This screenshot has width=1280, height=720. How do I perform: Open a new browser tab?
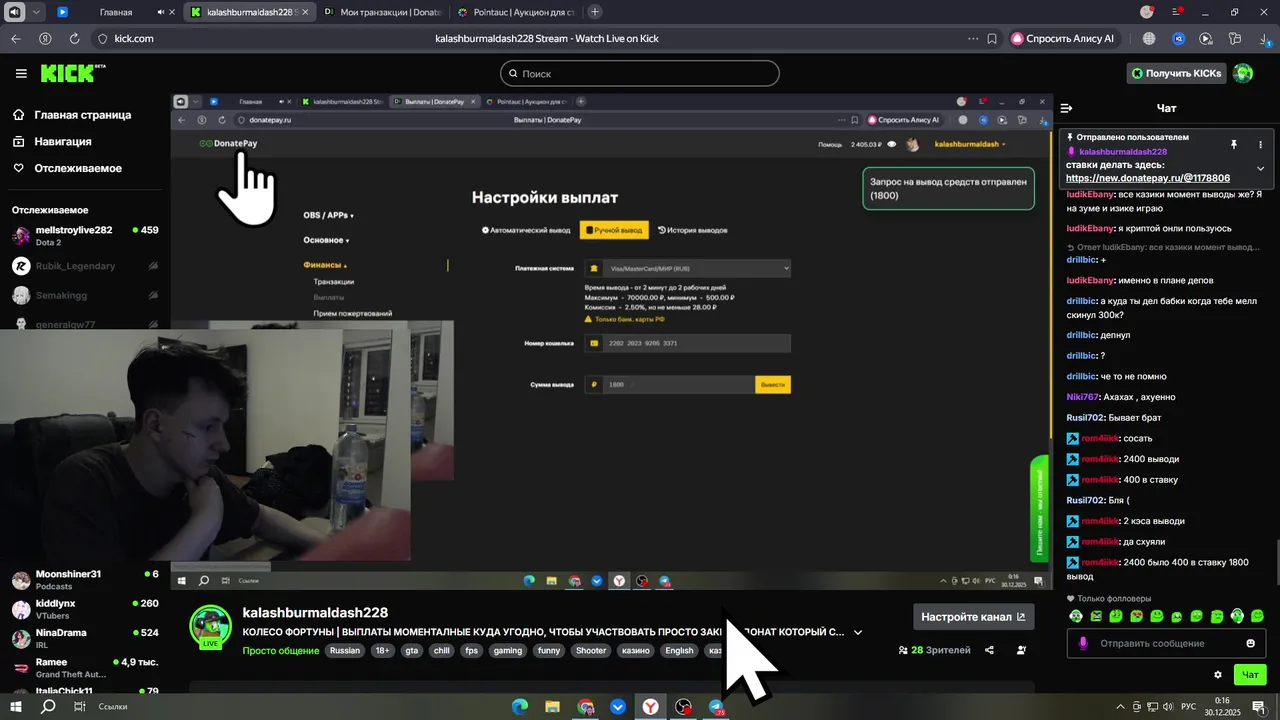click(595, 12)
